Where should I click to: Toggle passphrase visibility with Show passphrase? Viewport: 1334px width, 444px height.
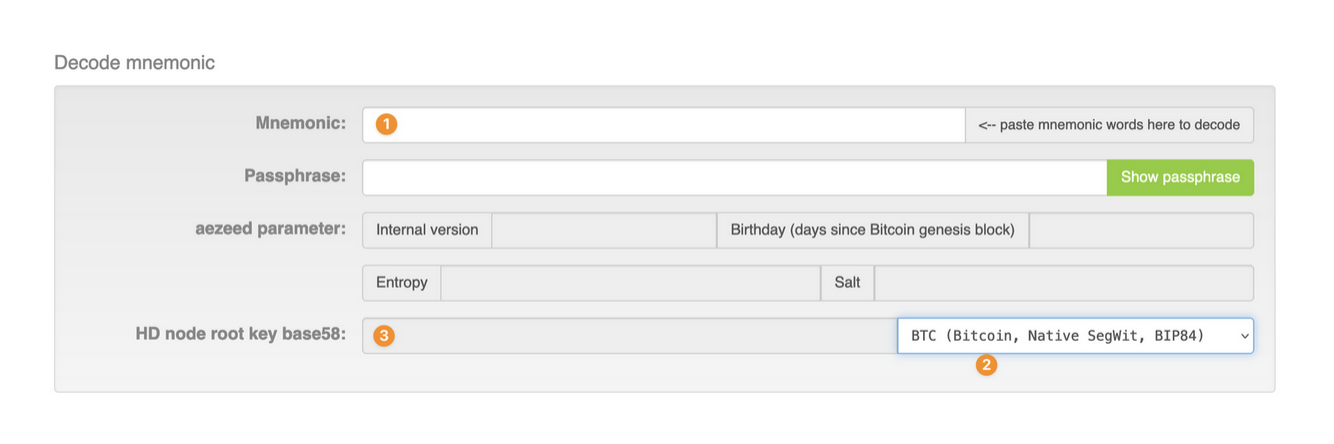pos(1179,177)
